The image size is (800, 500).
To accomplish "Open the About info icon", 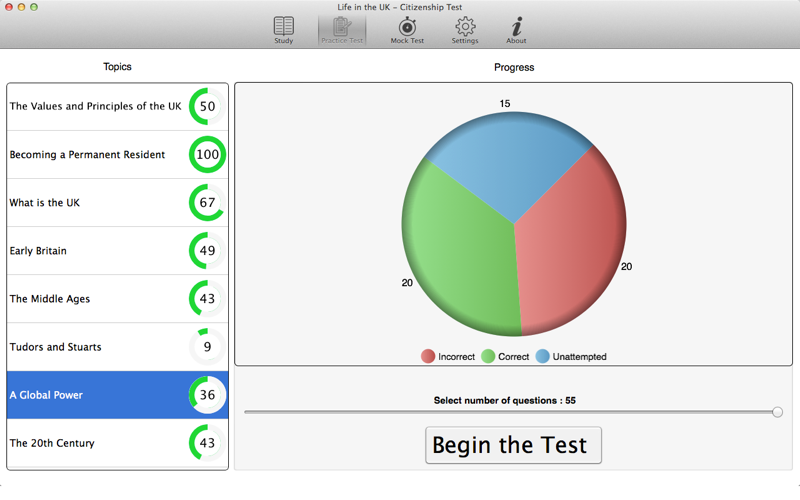I will tap(516, 30).
